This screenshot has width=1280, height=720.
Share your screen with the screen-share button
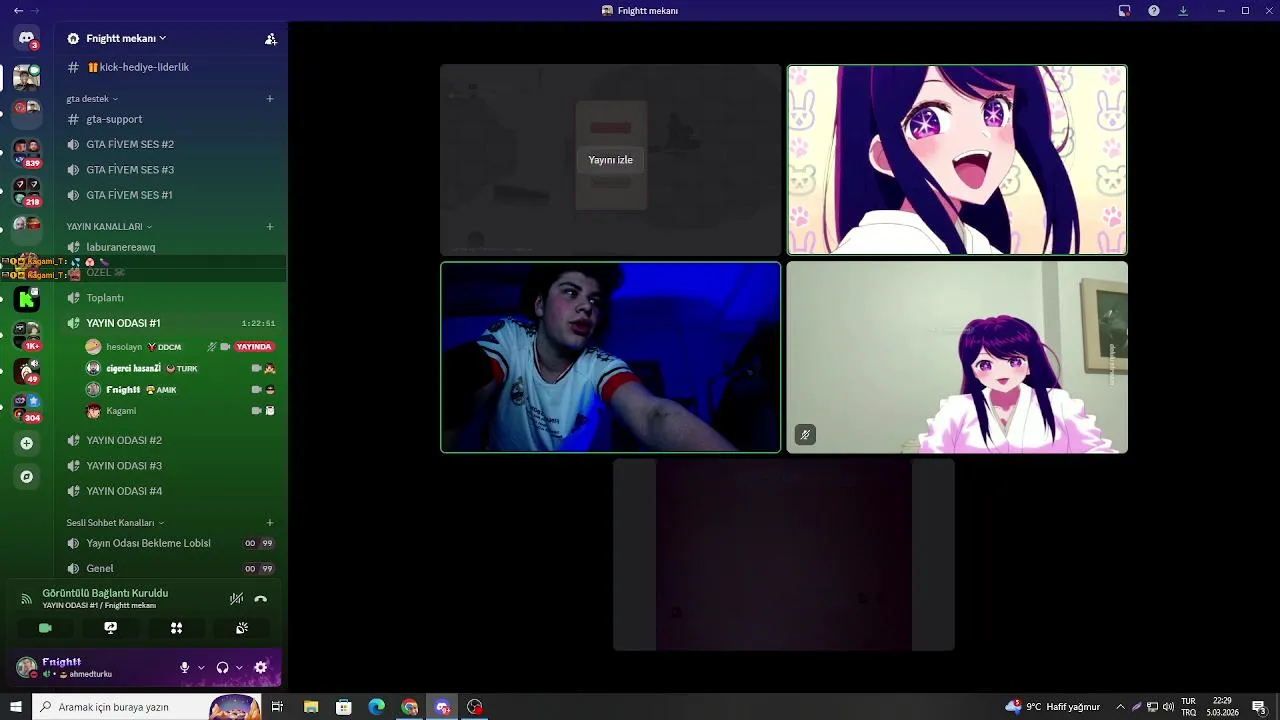[111, 628]
